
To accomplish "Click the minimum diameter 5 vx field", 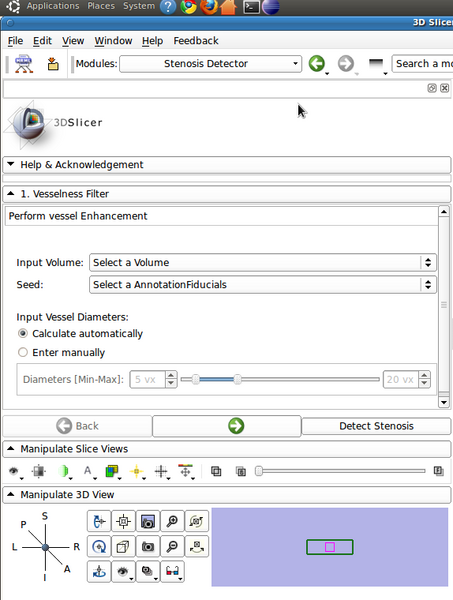I will pos(148,380).
